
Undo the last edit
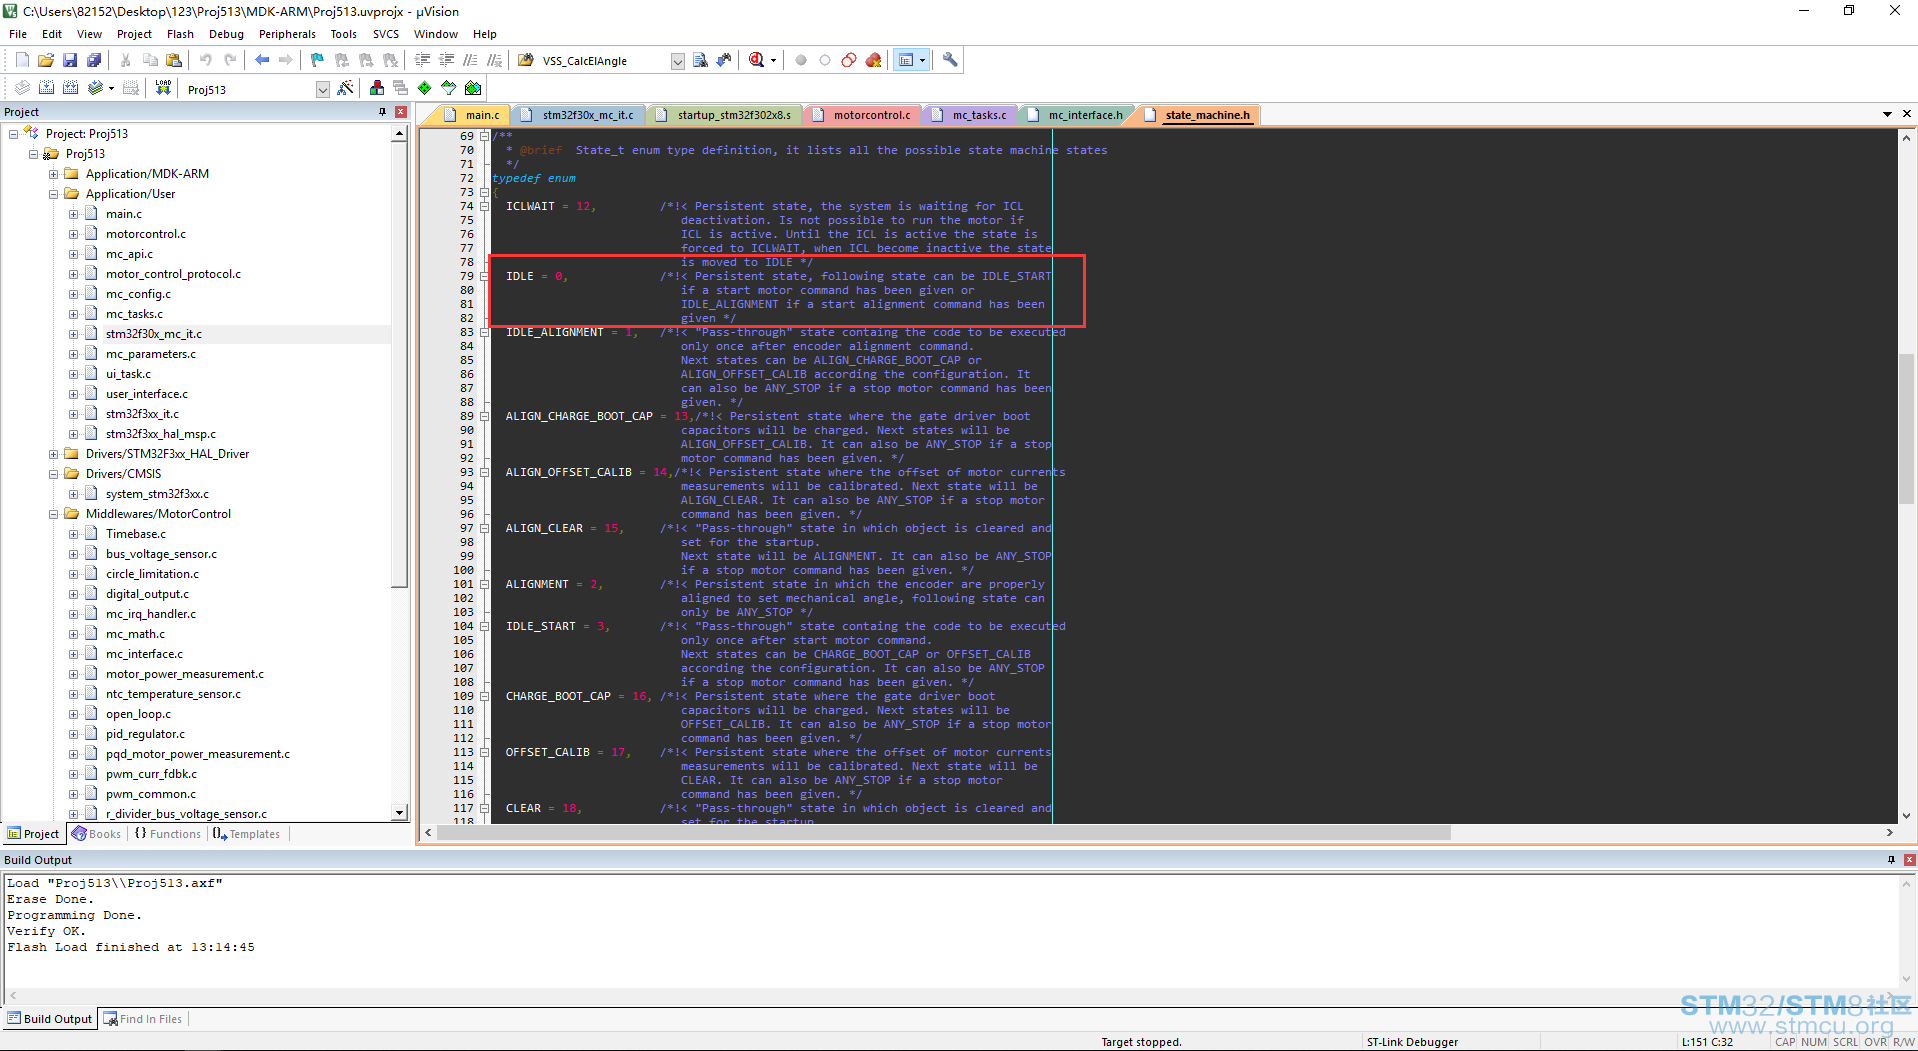coord(206,60)
